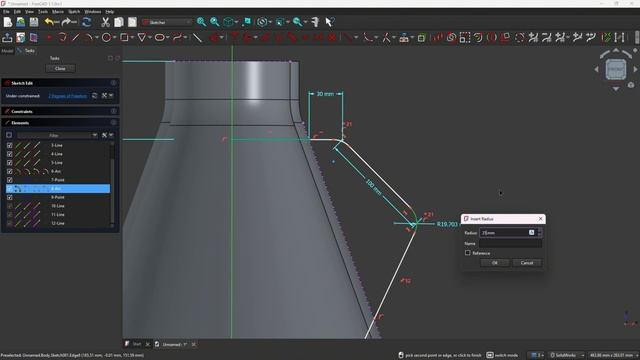Click the degrees of freedom link

pyautogui.click(x=68, y=96)
